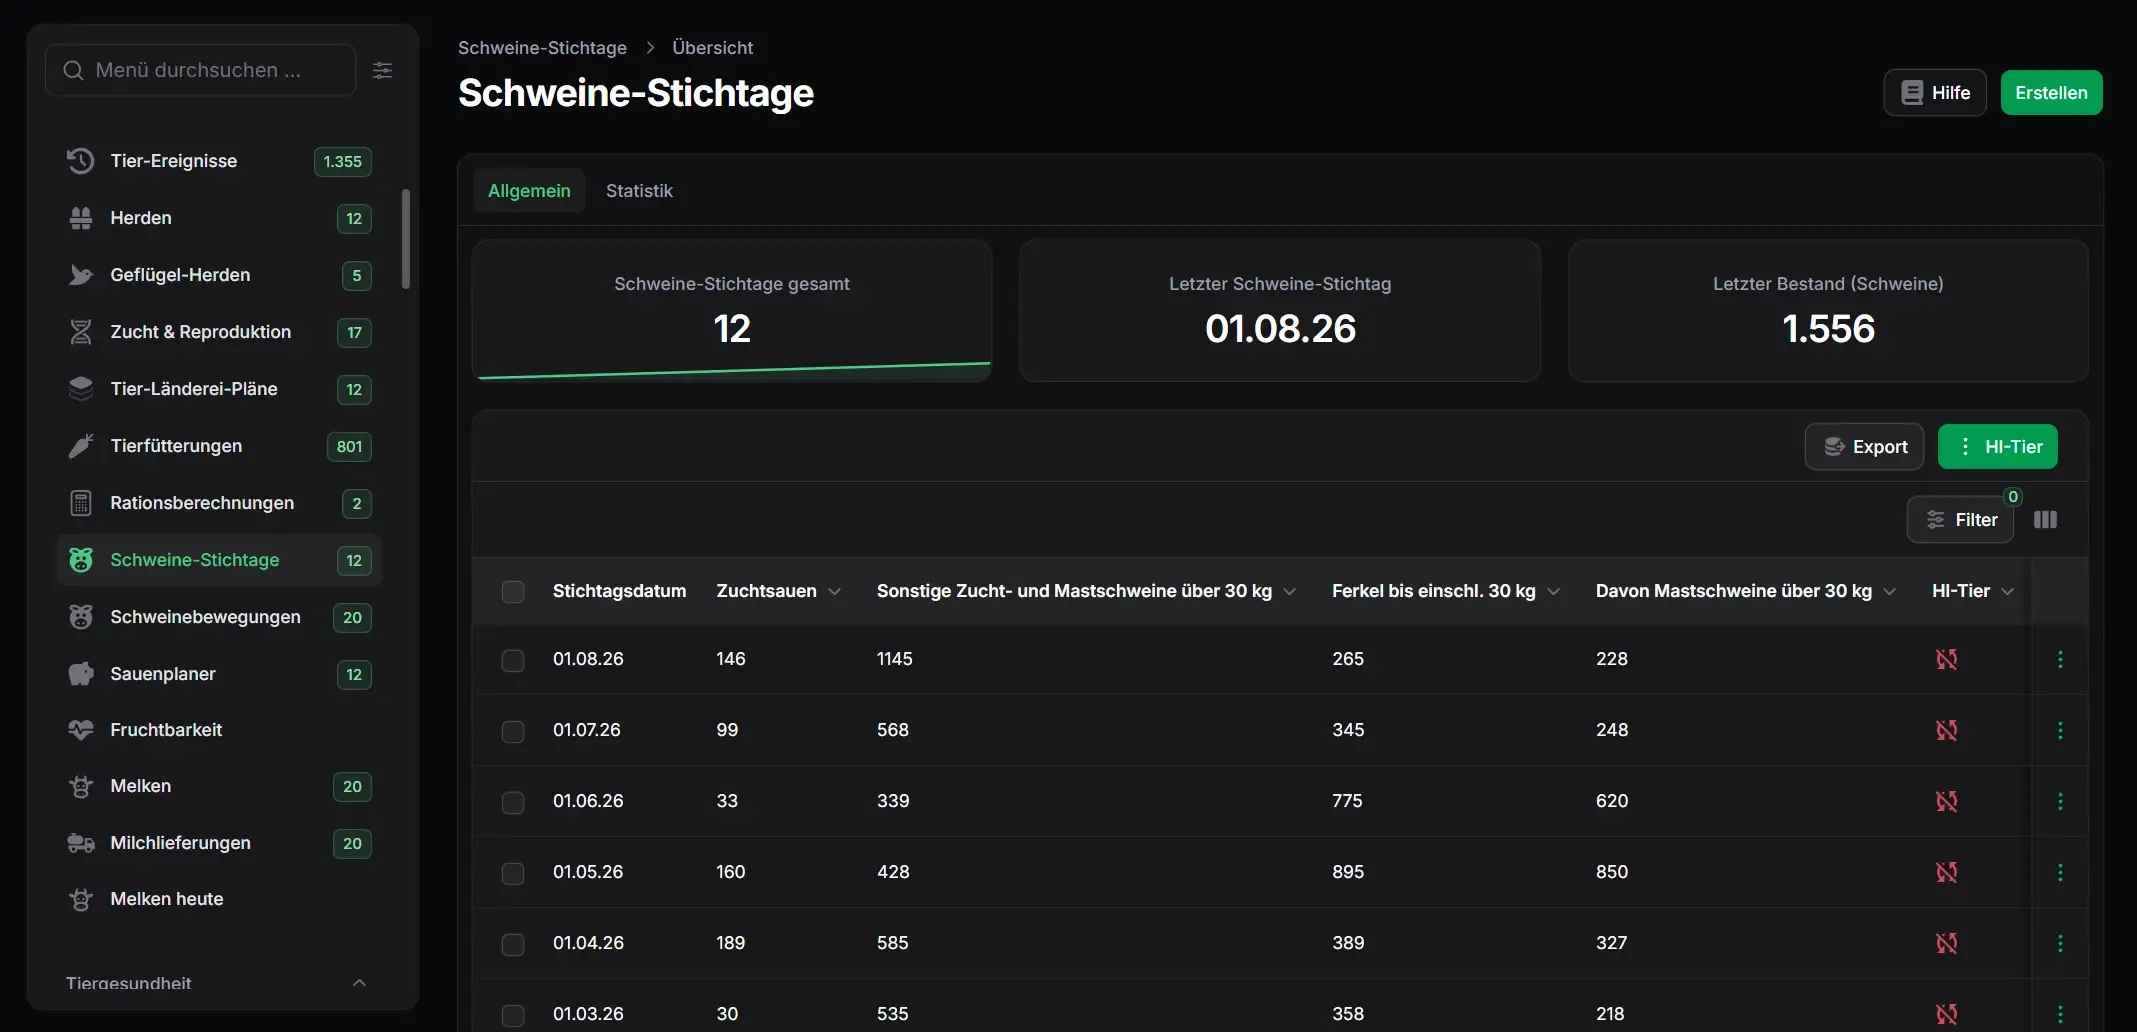Open the Filter button

(1960, 520)
